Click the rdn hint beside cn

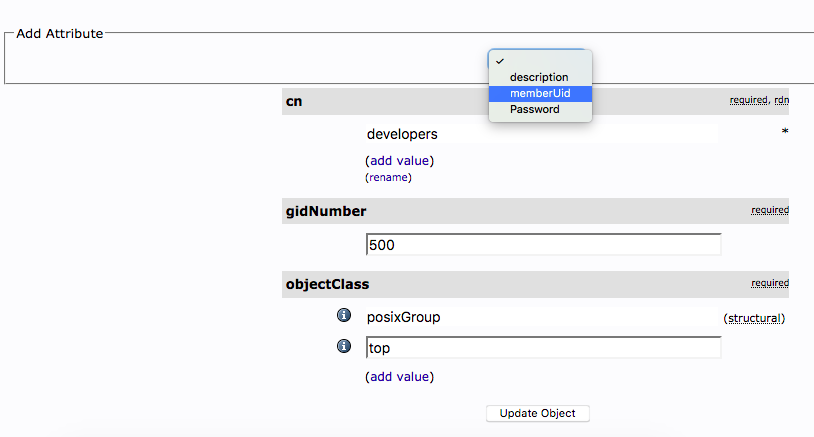click(x=781, y=100)
